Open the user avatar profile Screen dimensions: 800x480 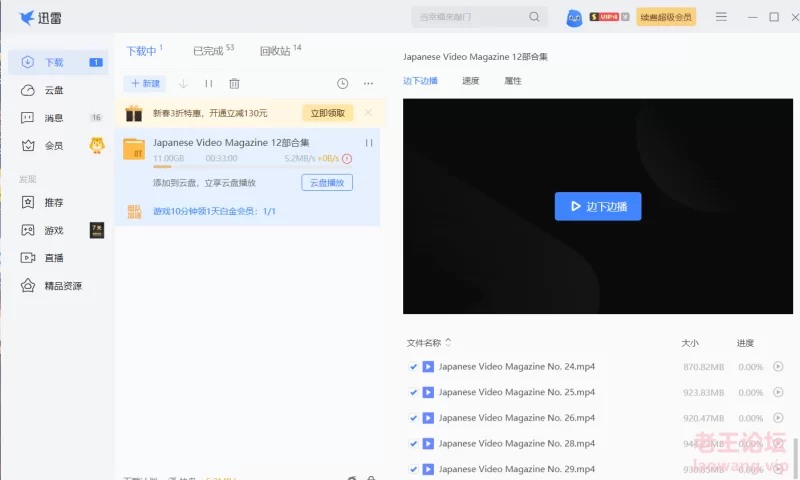tap(574, 18)
